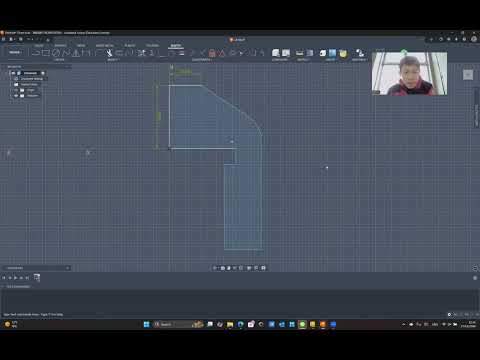Open Microsoft Edge from taskbar

point(240,324)
